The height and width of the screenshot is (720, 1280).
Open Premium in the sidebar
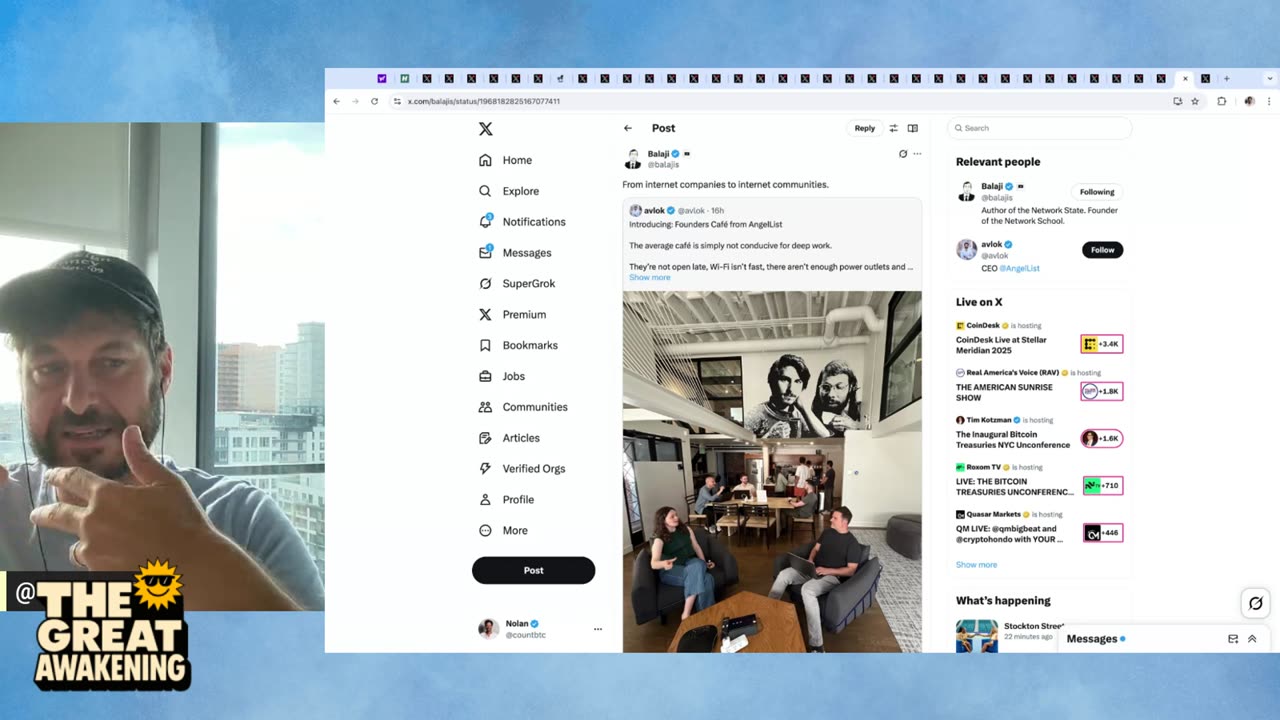point(512,315)
